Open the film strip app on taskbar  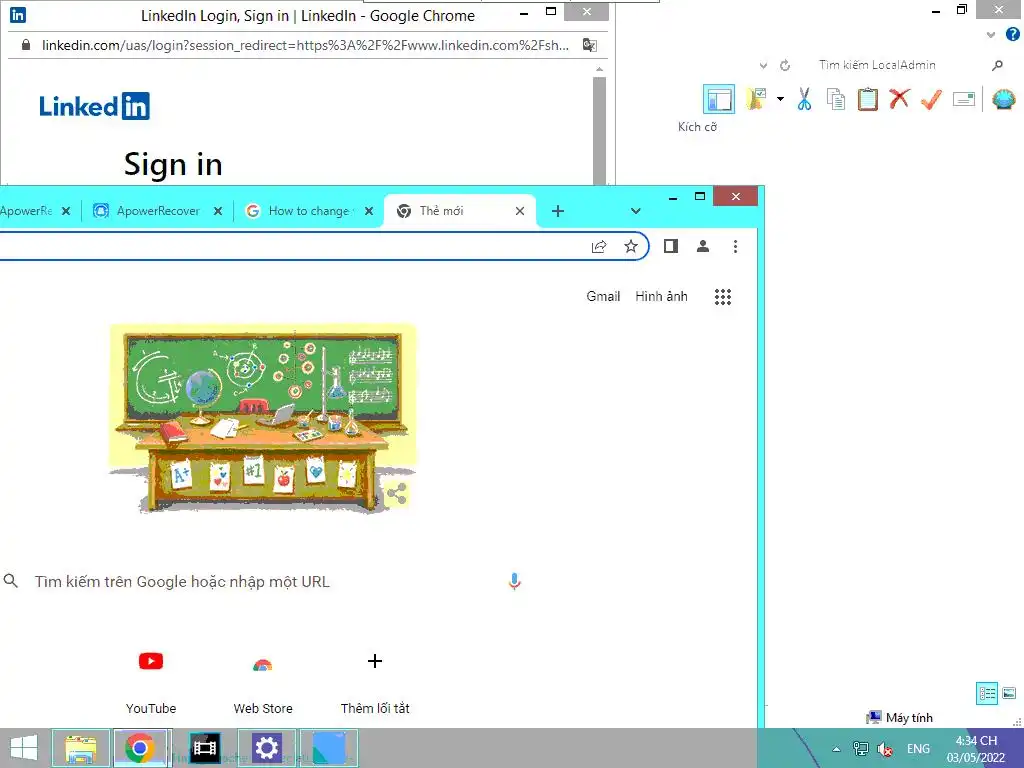(204, 748)
